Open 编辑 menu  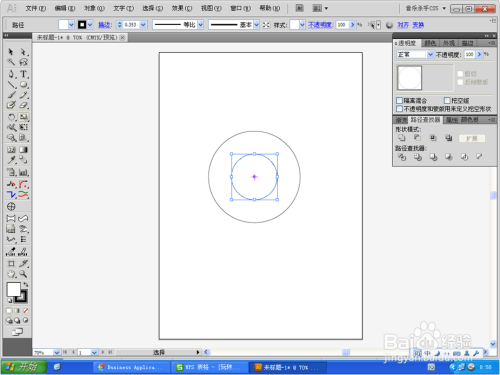coord(65,8)
